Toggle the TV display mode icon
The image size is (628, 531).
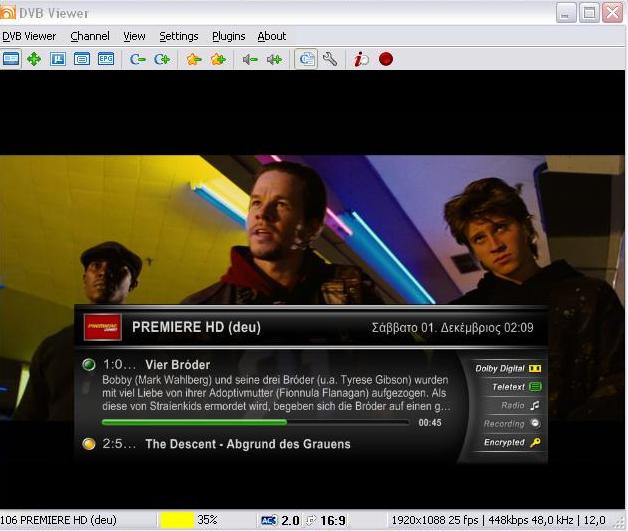tap(10, 59)
